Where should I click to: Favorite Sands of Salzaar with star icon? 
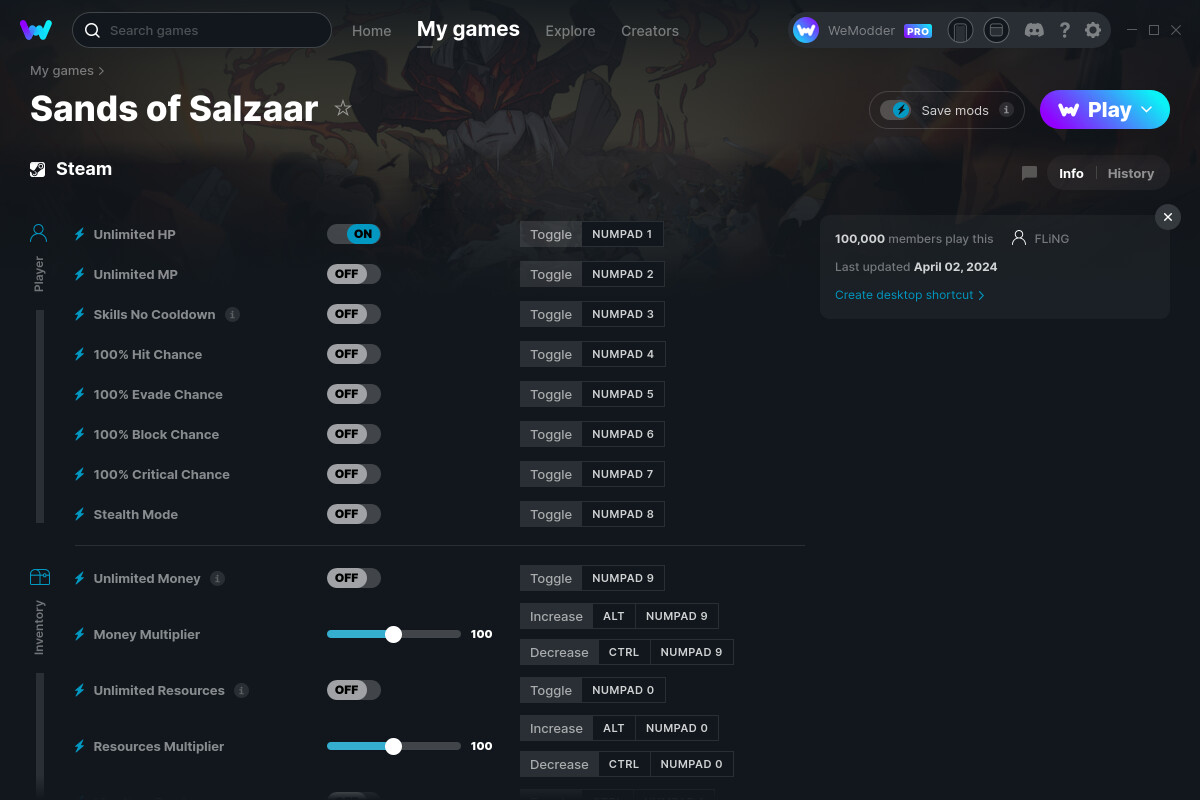[343, 108]
